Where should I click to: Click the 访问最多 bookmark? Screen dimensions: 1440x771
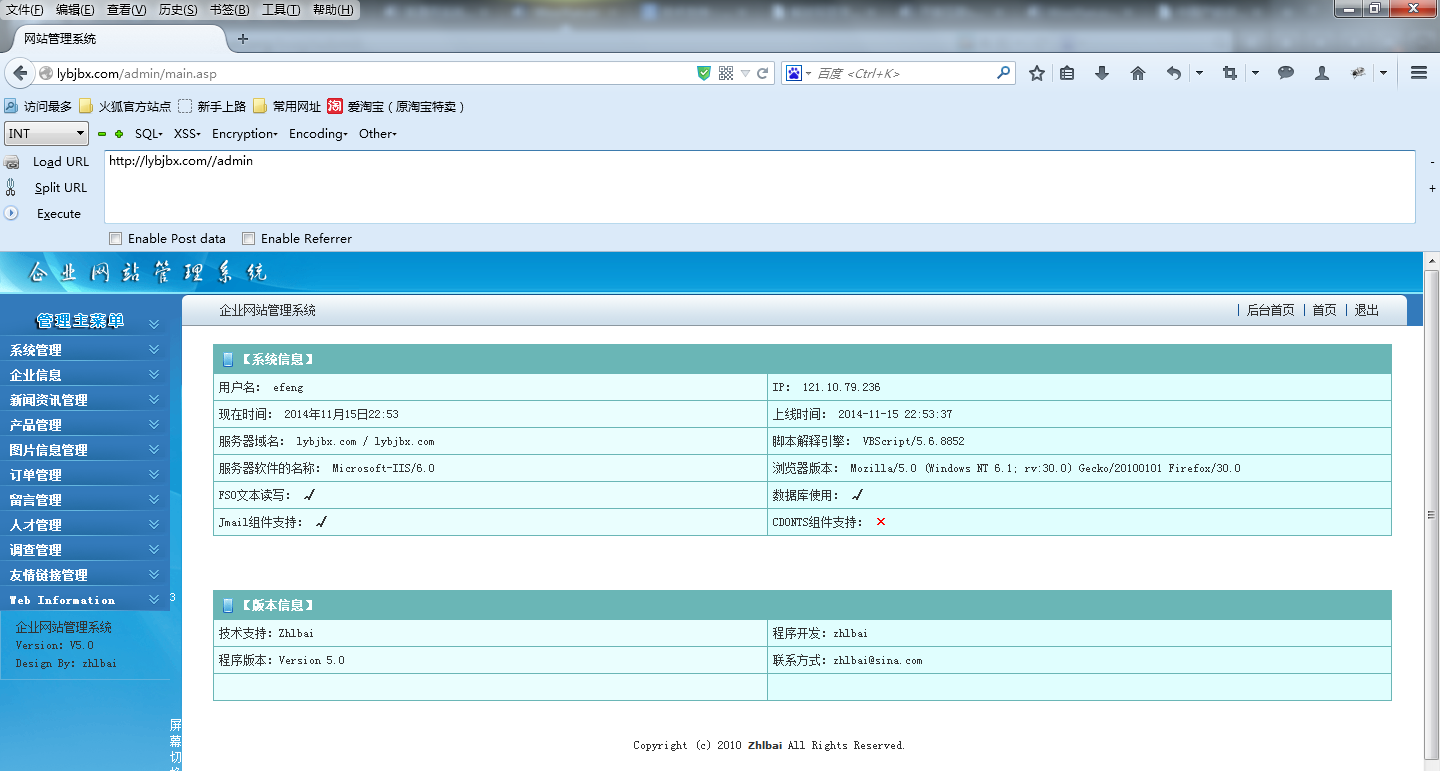(38, 106)
